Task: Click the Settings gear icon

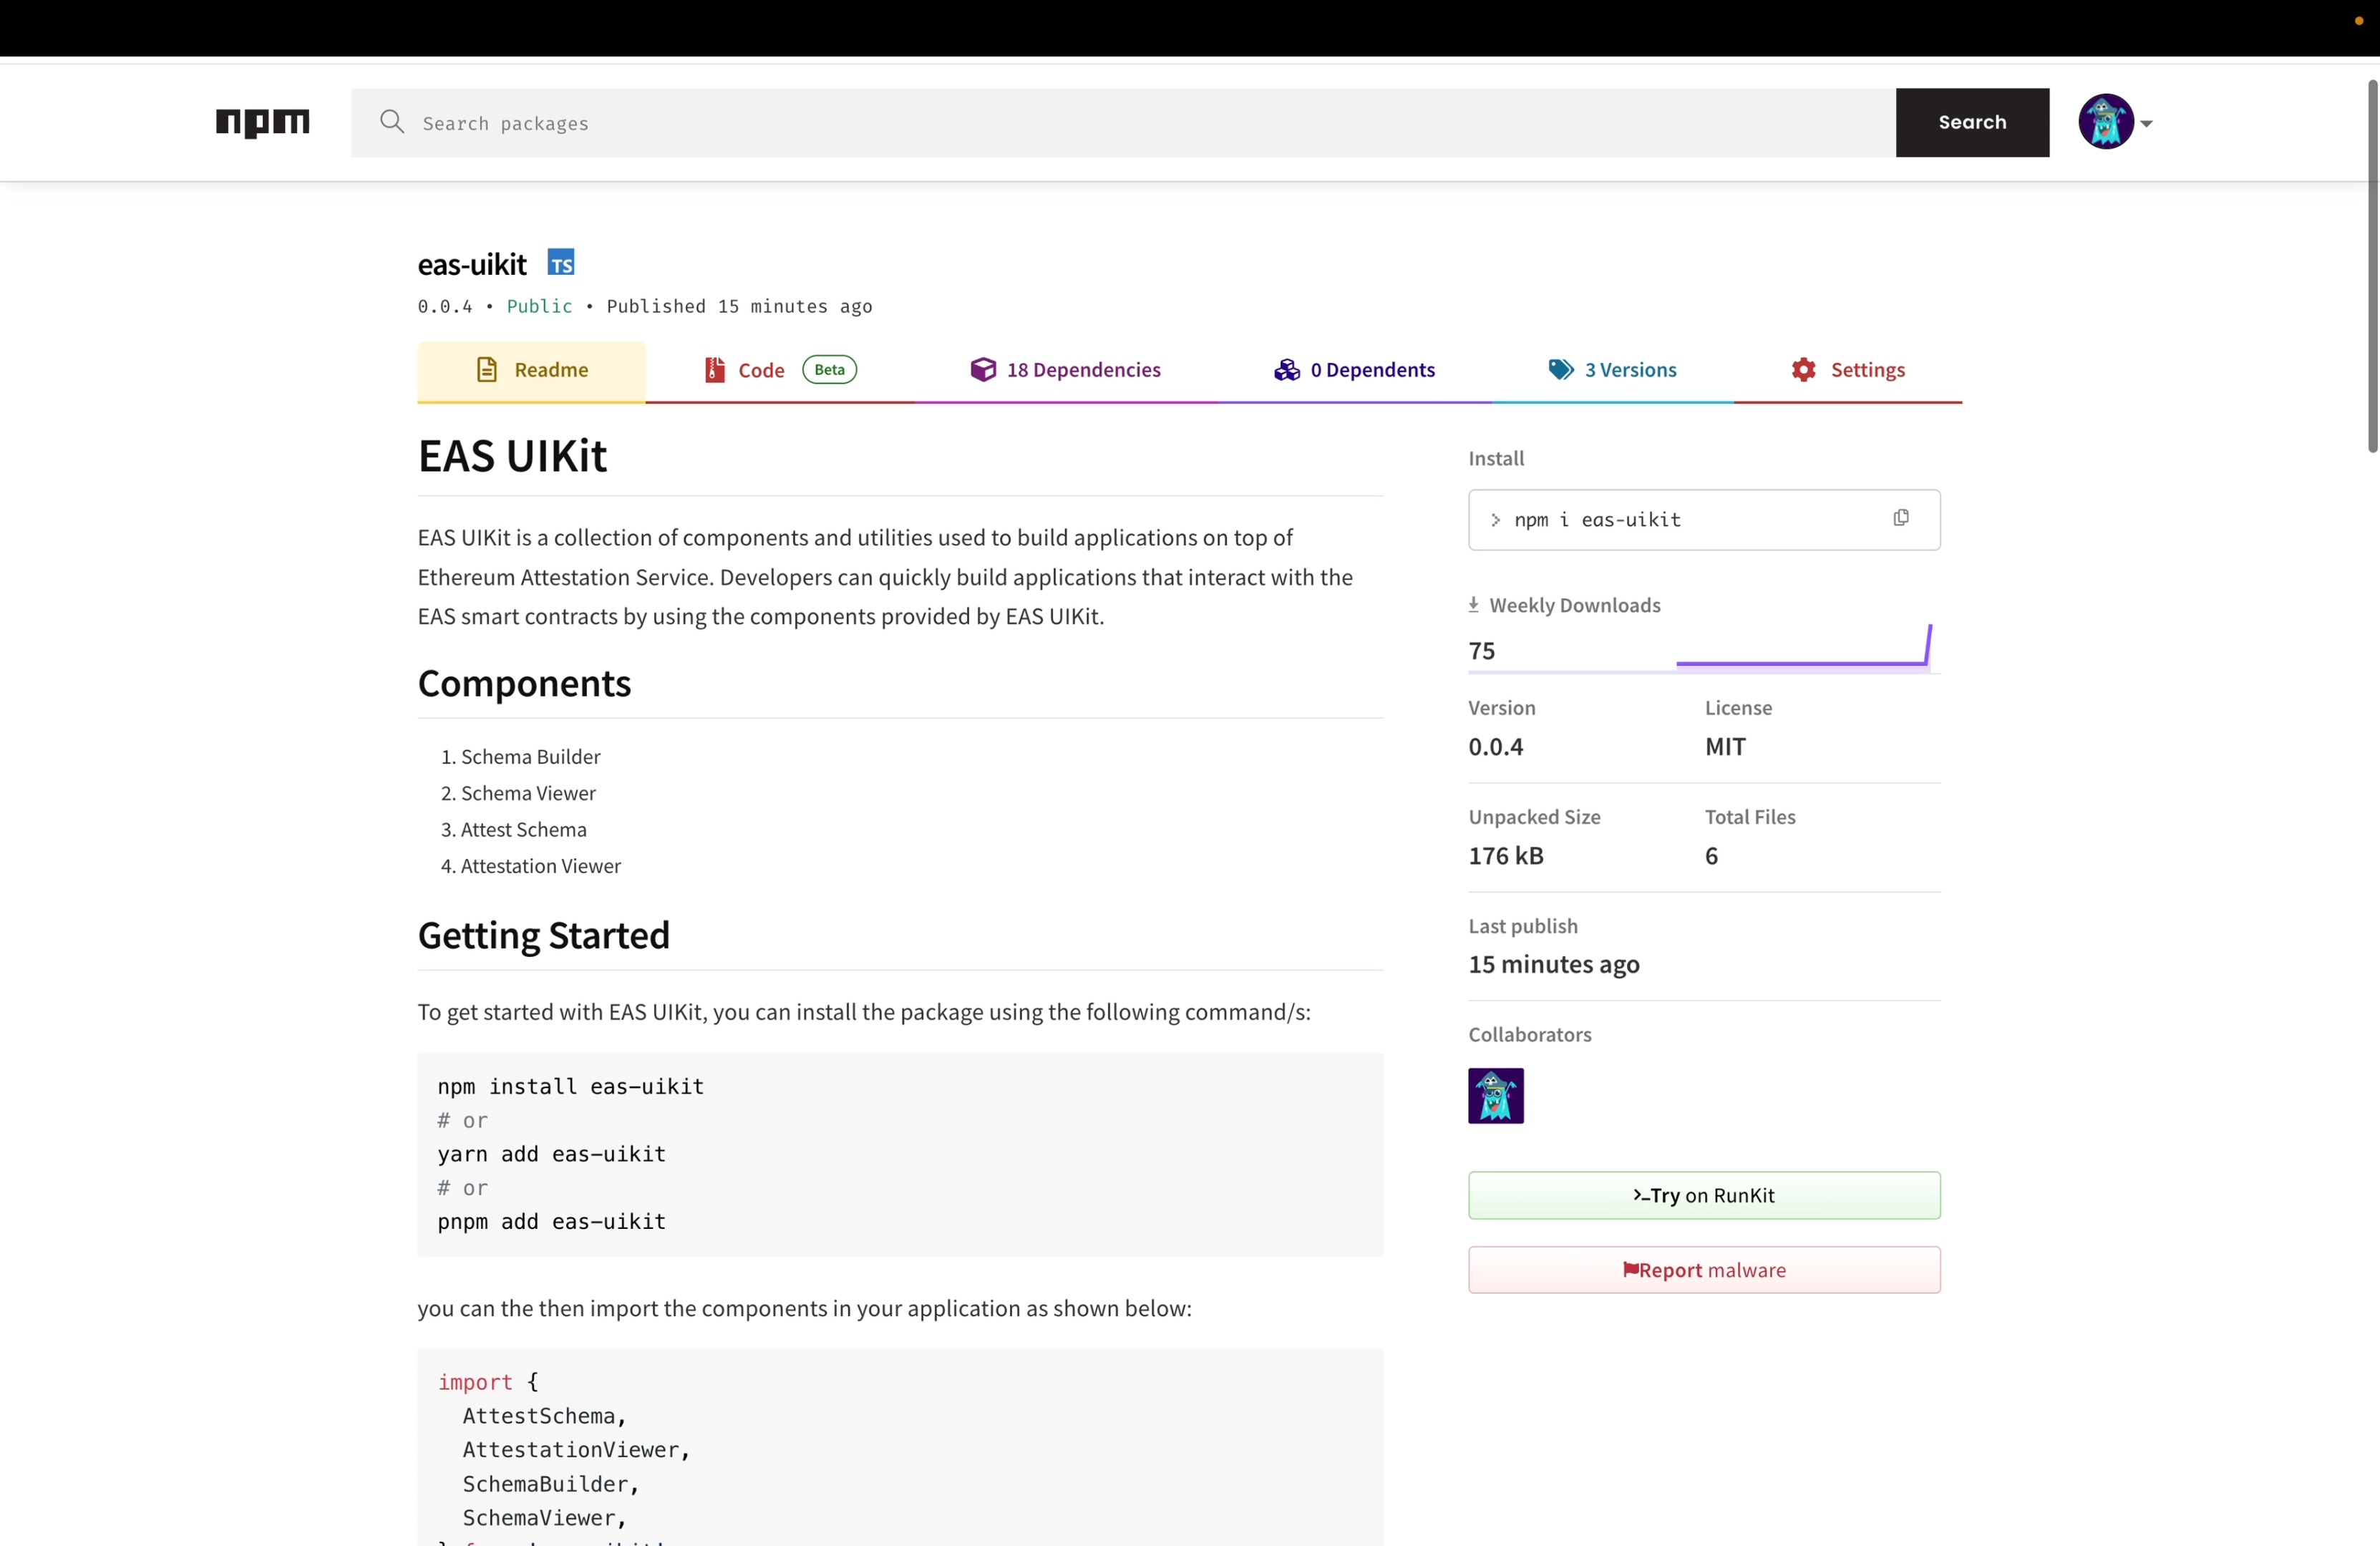Action: coord(1802,369)
